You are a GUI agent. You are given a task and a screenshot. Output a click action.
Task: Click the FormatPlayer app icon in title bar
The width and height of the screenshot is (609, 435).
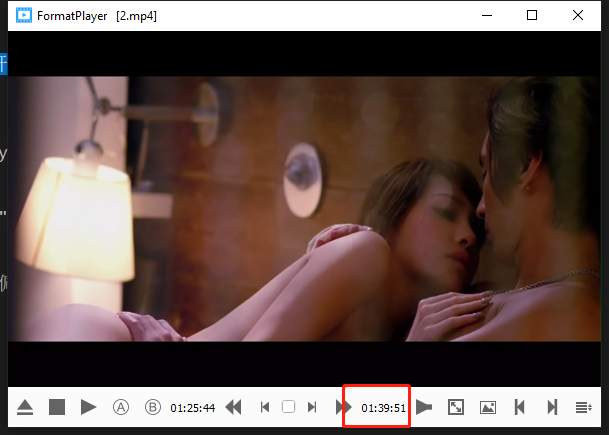tap(24, 16)
